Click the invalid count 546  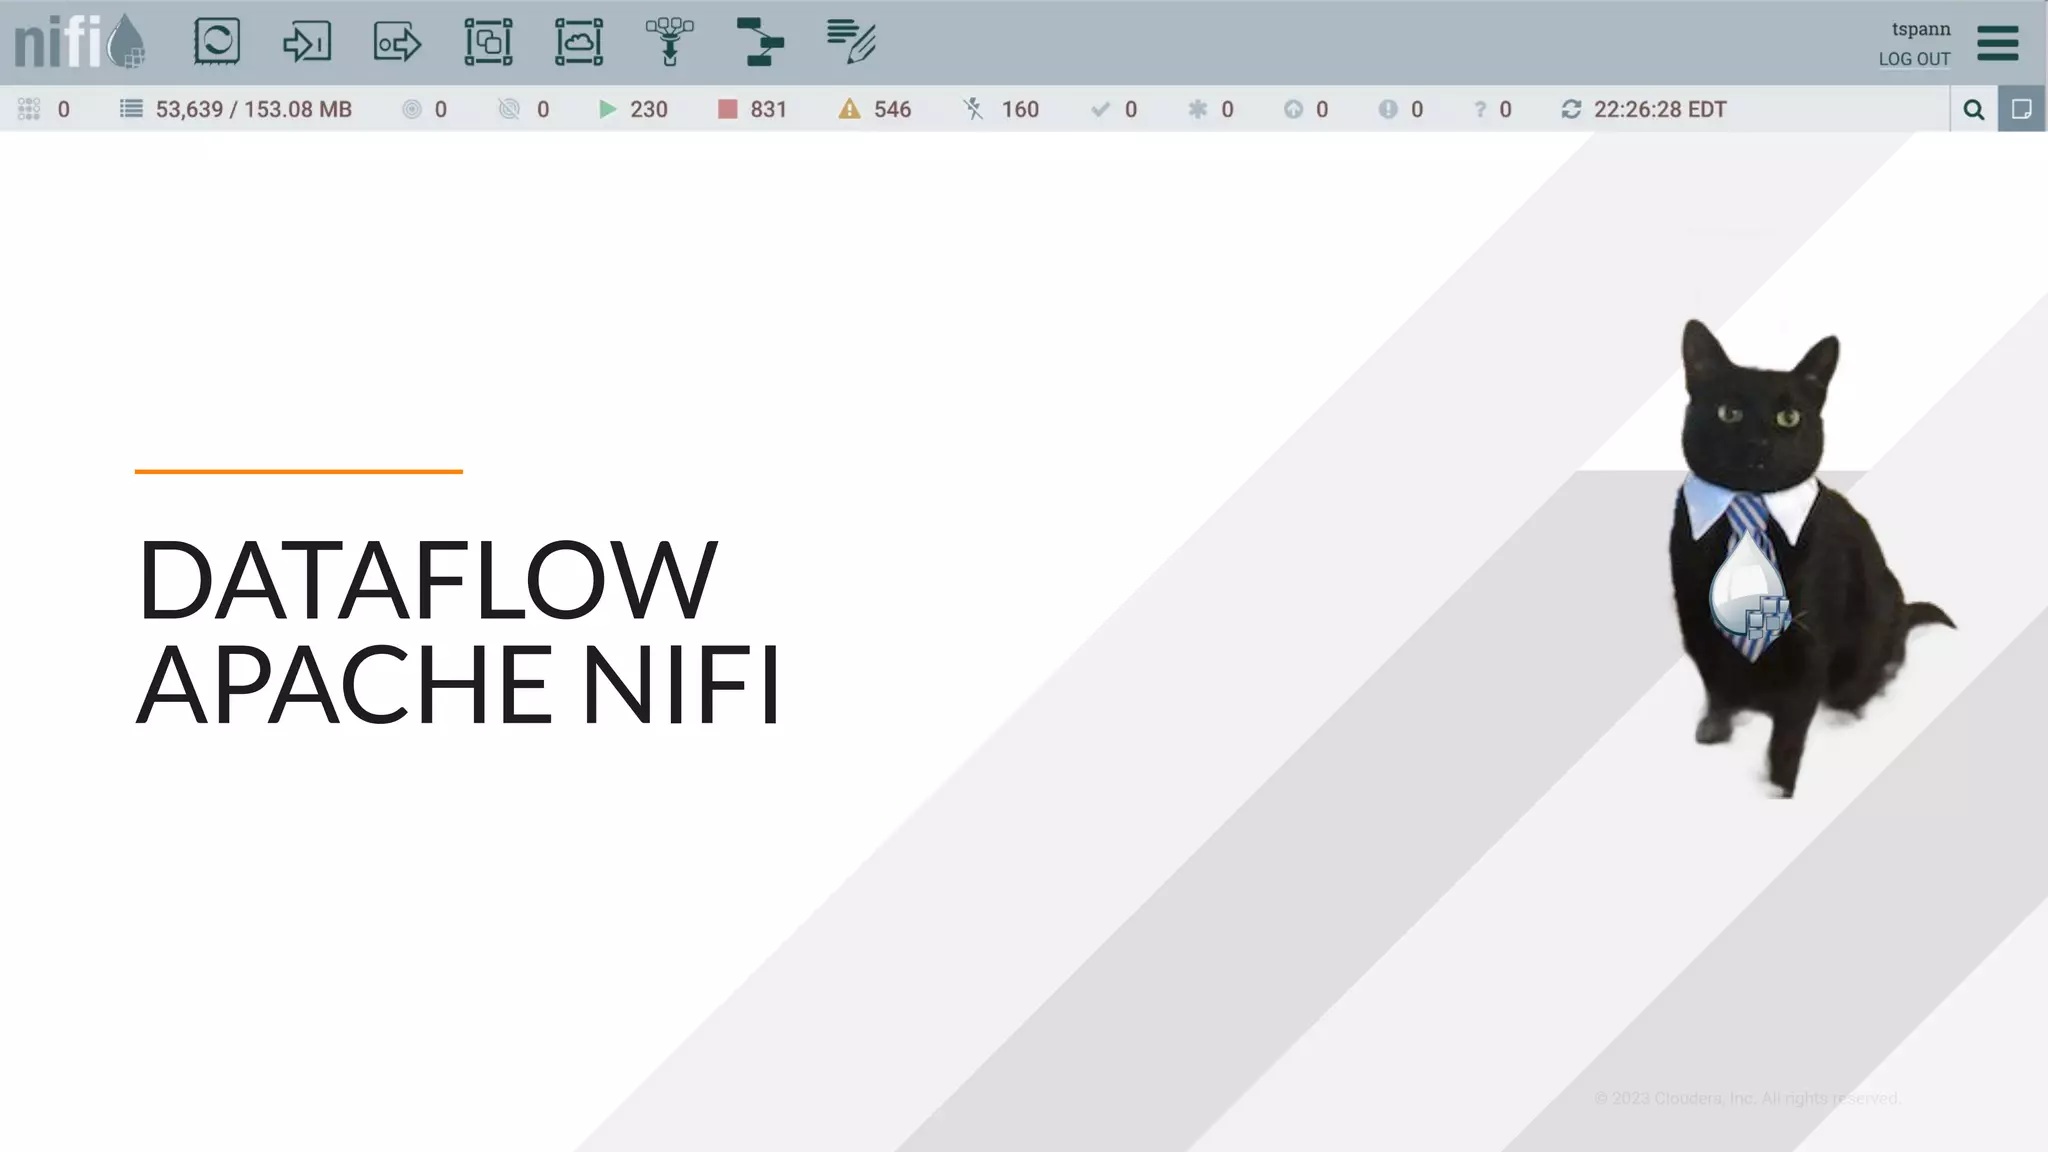click(x=893, y=109)
